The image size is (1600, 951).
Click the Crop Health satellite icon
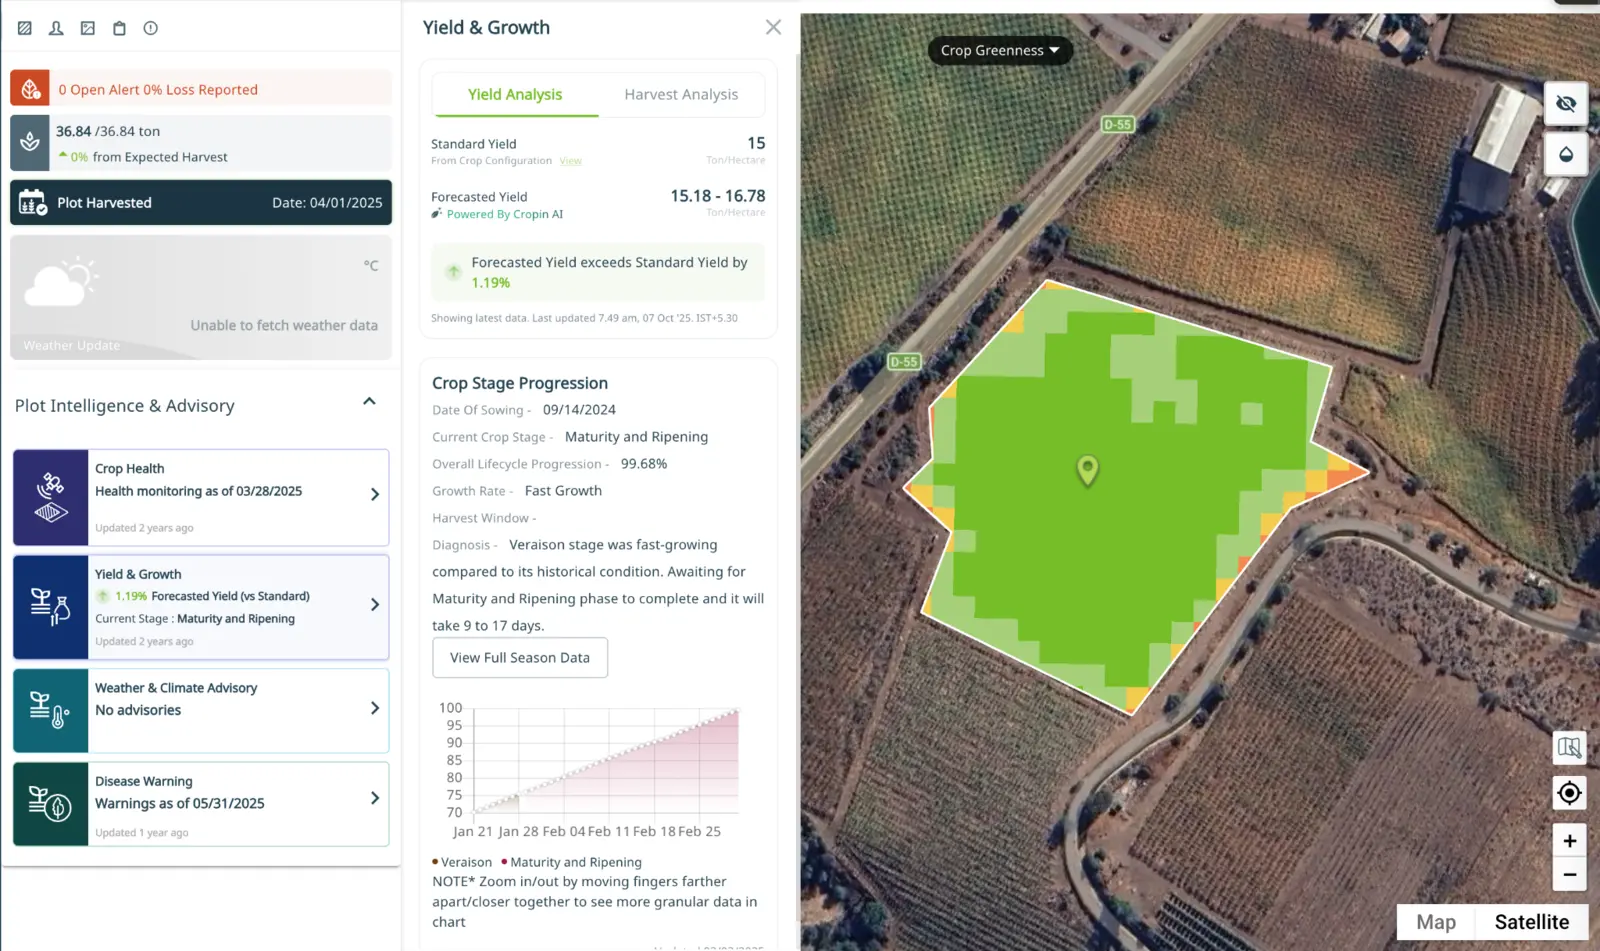pyautogui.click(x=51, y=497)
